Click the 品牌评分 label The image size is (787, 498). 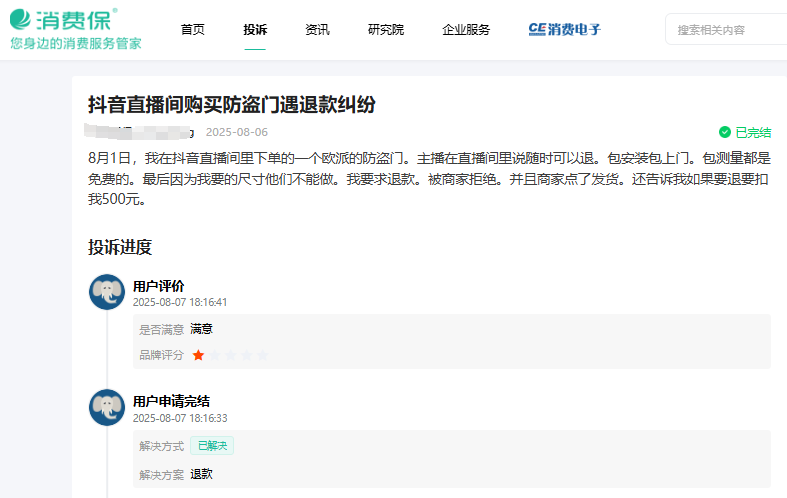[x=162, y=355]
